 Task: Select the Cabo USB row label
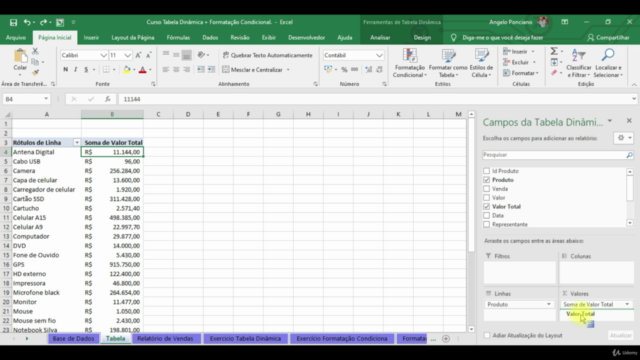click(27, 162)
